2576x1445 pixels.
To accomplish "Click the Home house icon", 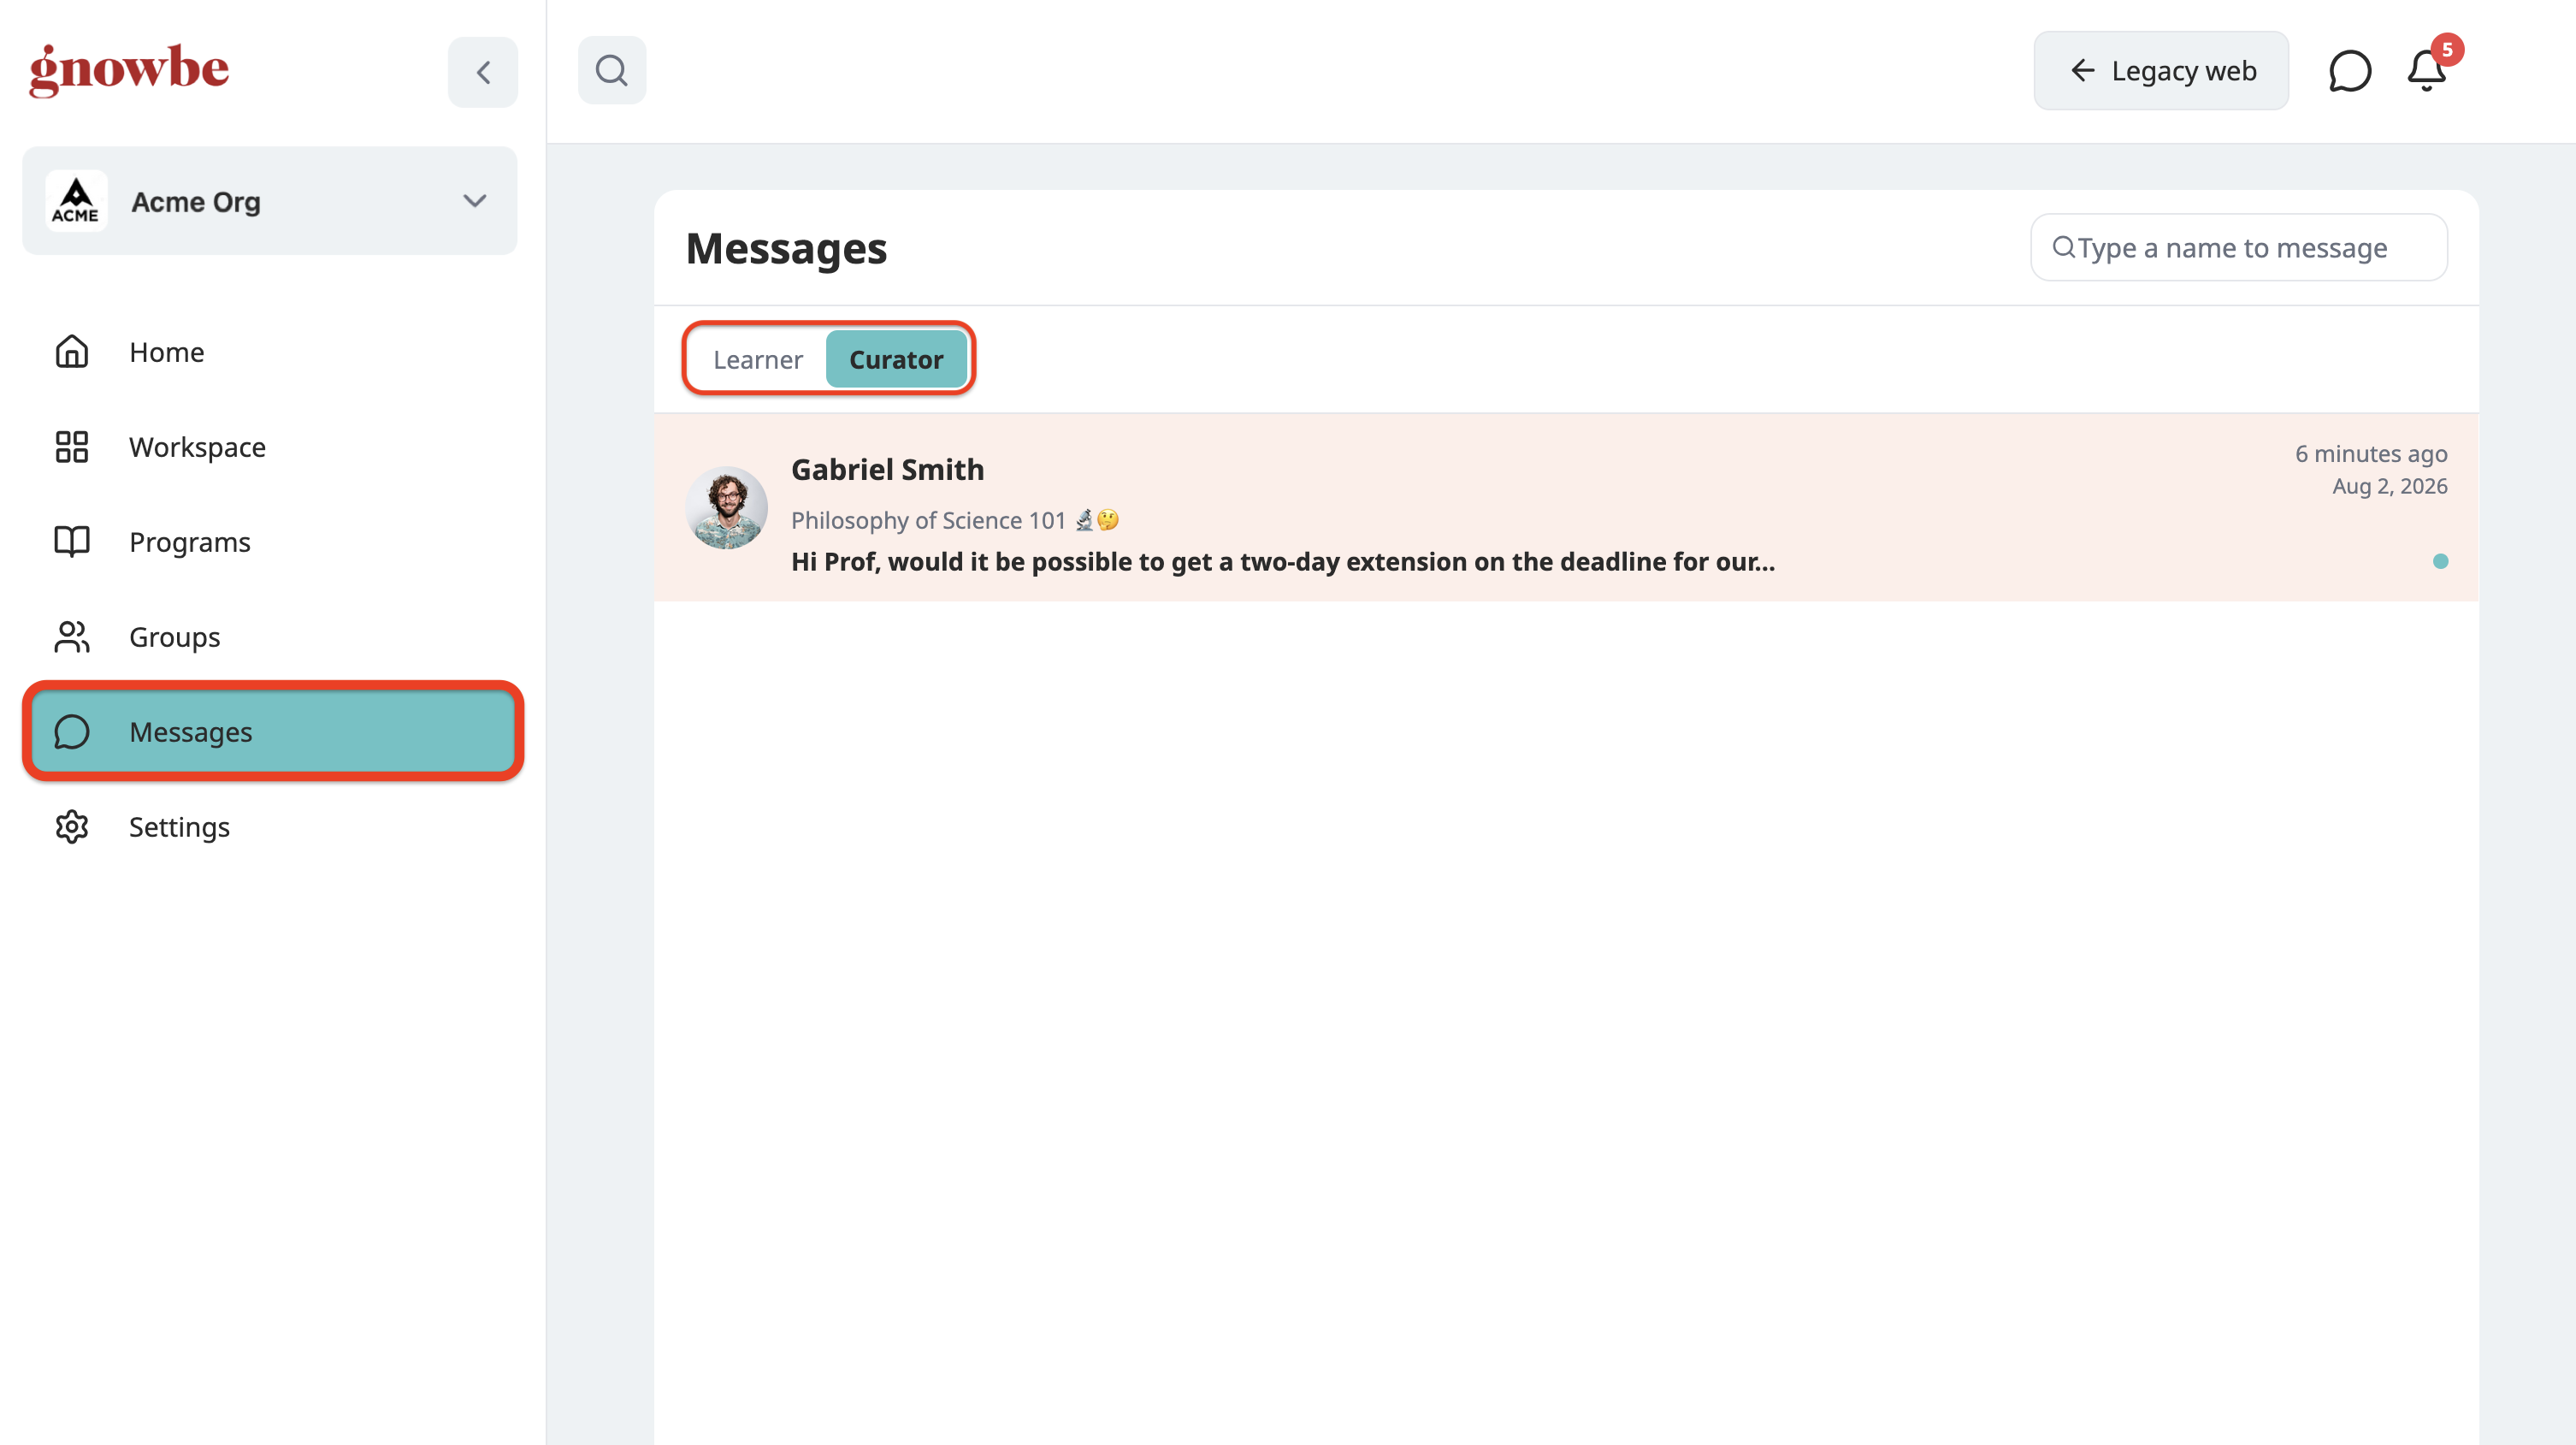I will [72, 352].
